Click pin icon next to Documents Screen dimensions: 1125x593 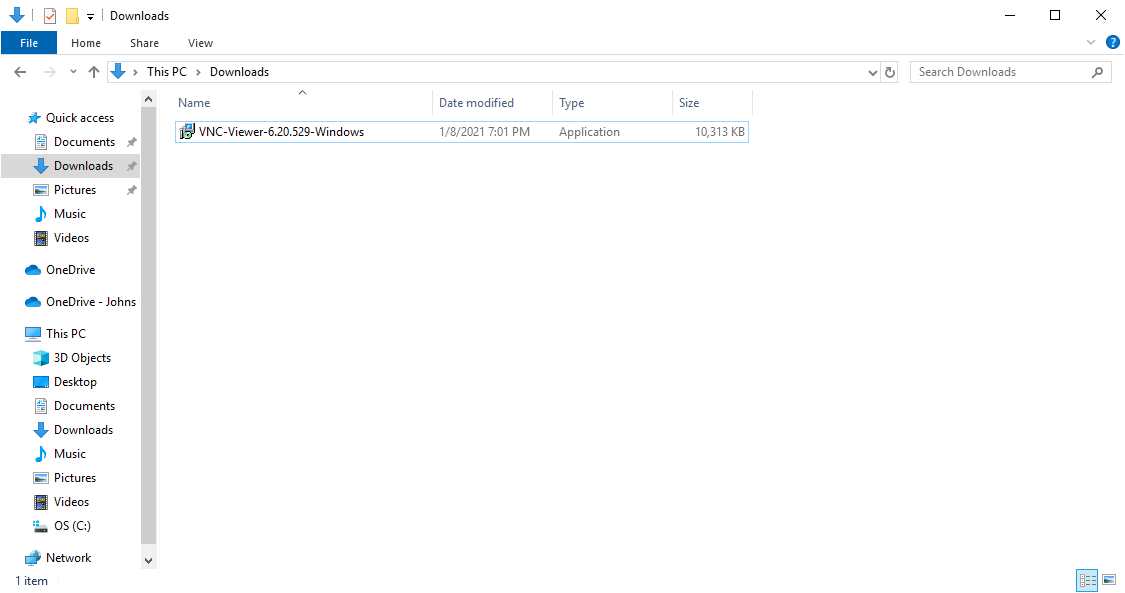coord(131,142)
